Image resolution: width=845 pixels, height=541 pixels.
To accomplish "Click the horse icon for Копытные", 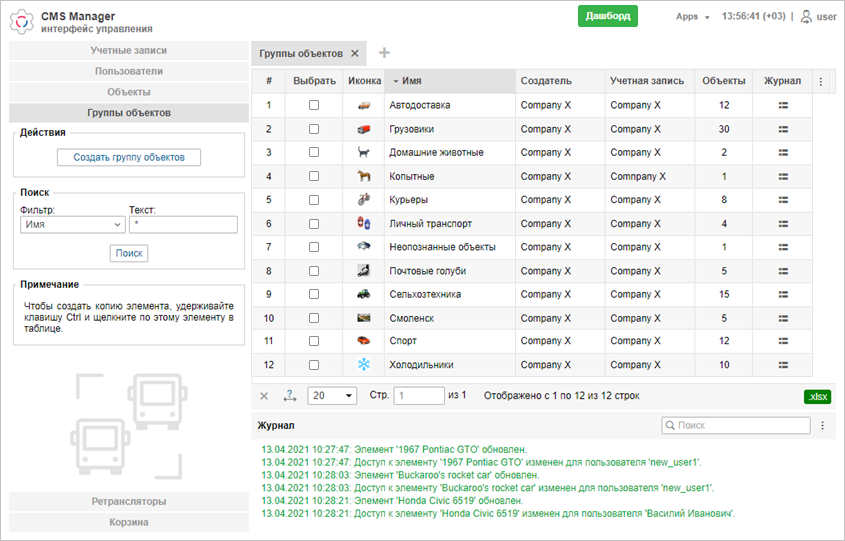I will click(x=364, y=176).
